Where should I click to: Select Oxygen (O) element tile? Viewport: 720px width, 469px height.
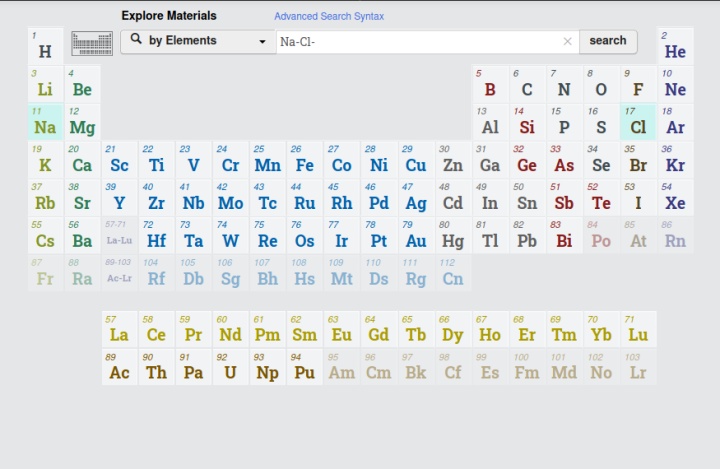click(601, 84)
